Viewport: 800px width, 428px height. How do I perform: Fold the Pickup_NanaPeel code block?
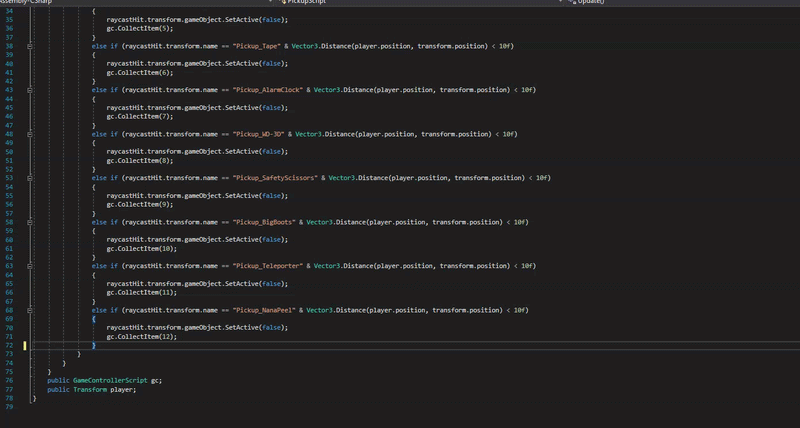(x=30, y=310)
